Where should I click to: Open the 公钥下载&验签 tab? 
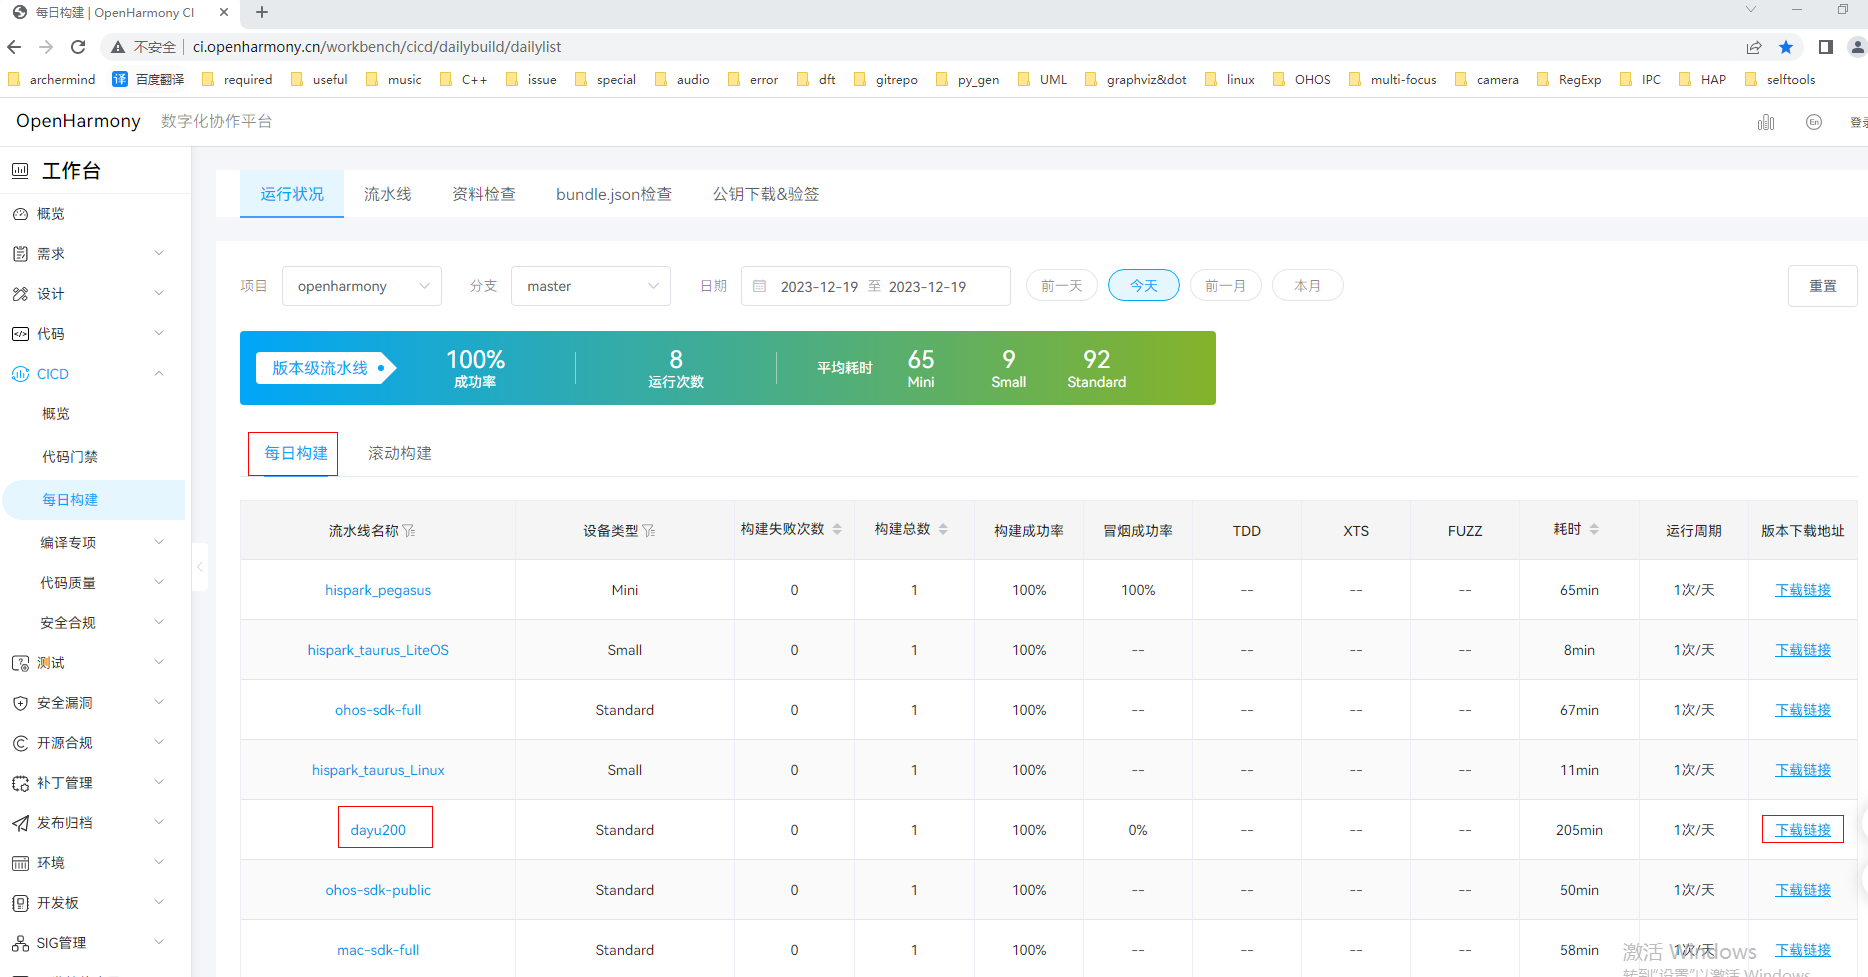point(766,194)
